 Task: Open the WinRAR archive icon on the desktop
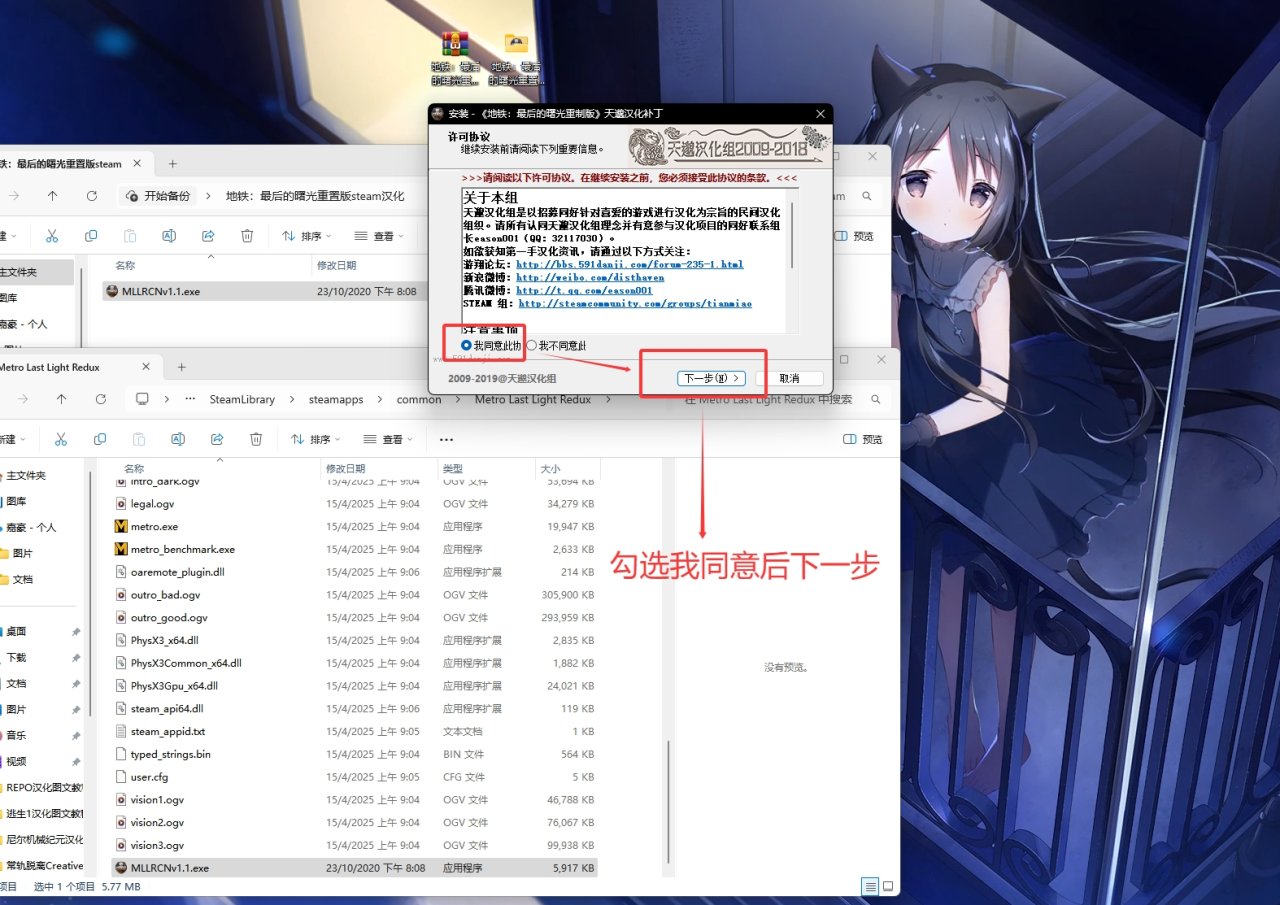[x=455, y=45]
